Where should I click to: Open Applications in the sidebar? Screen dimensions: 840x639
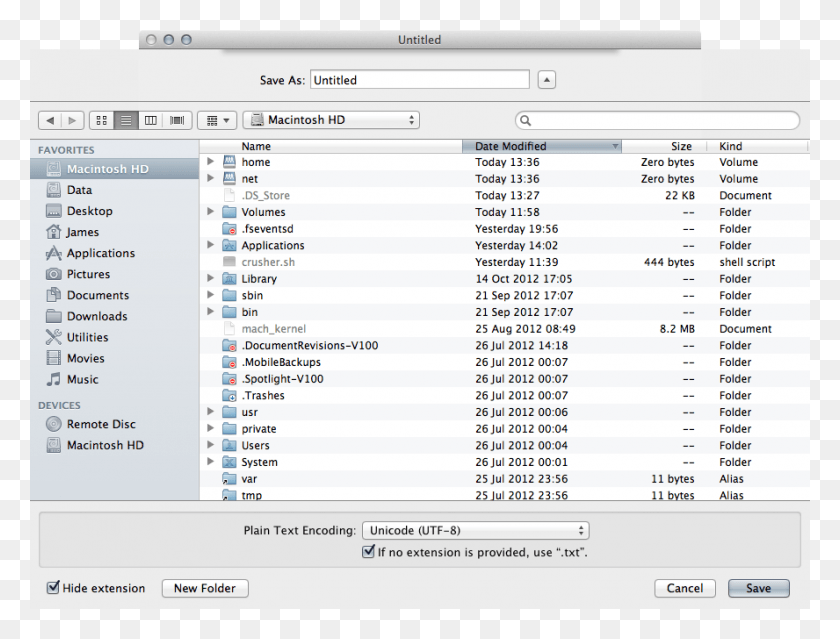click(x=115, y=253)
